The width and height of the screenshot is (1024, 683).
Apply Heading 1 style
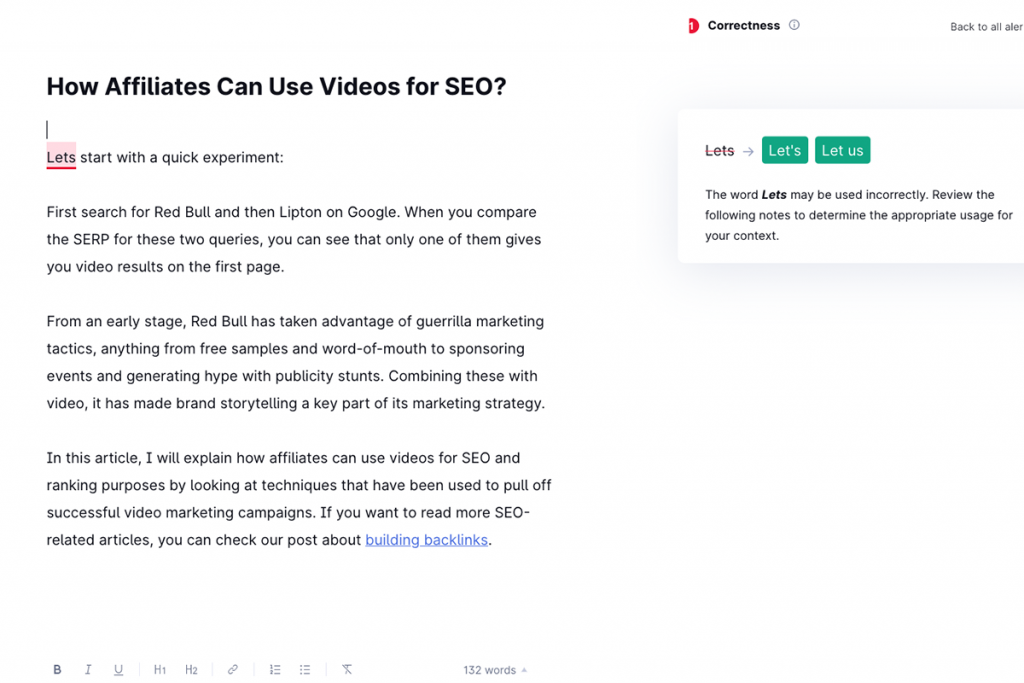click(x=160, y=669)
